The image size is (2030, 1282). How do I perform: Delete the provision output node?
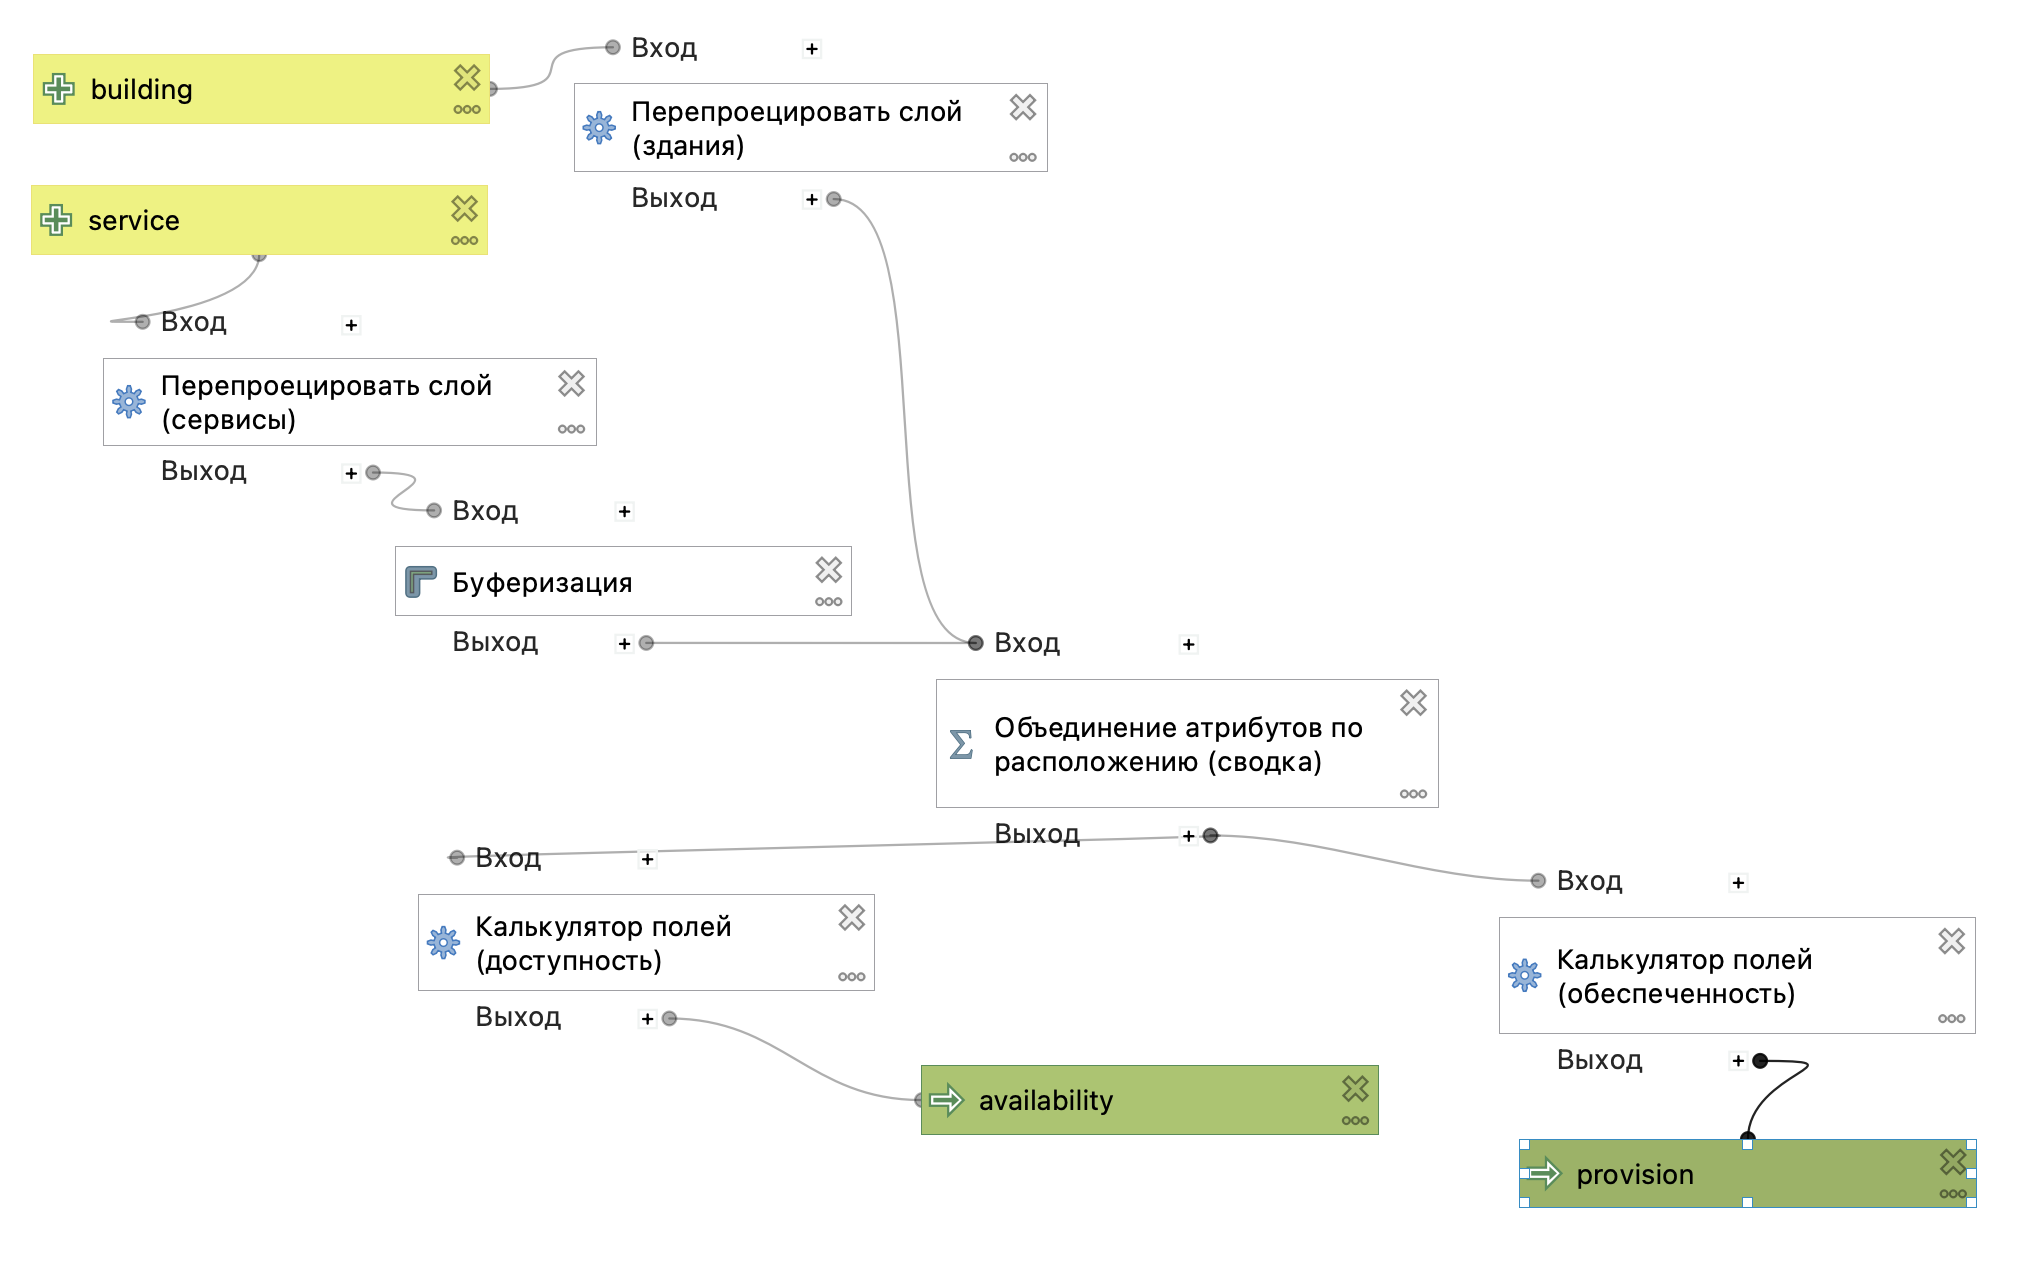(x=1952, y=1161)
